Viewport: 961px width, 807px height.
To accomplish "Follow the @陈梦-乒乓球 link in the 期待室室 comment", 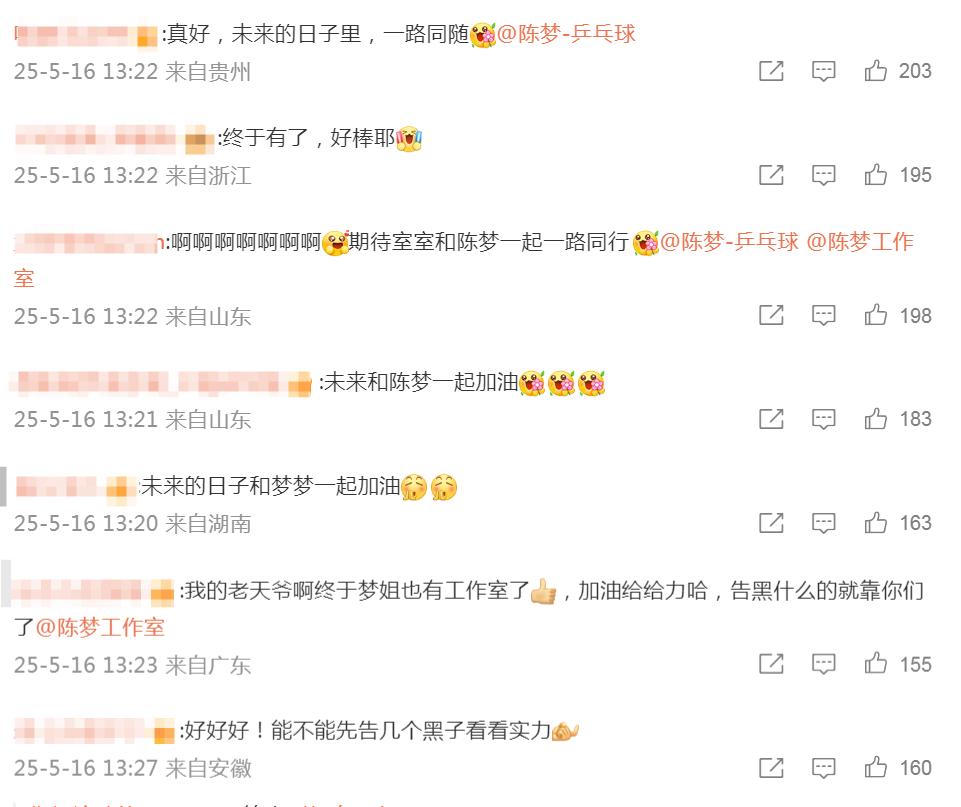I will click(x=729, y=242).
